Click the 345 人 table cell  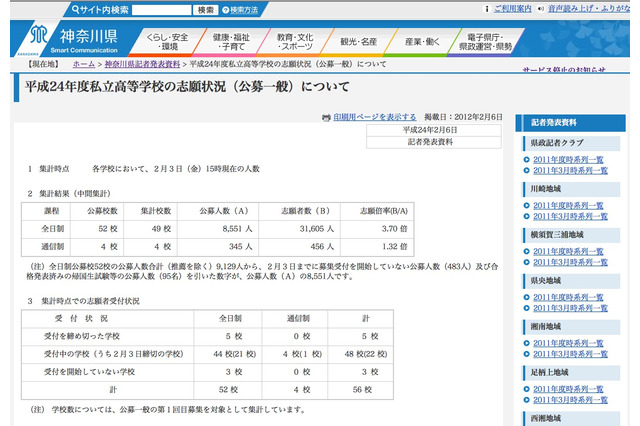[x=218, y=247]
